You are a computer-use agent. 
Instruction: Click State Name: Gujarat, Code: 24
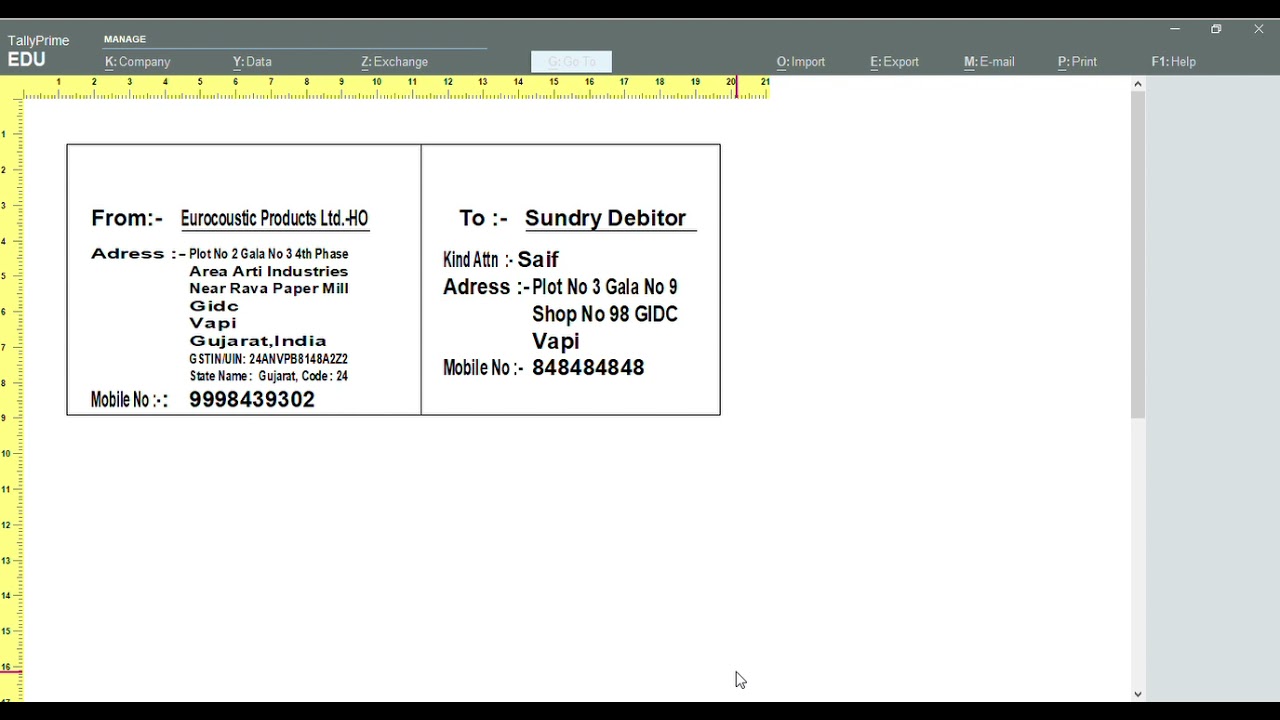pyautogui.click(x=268, y=376)
